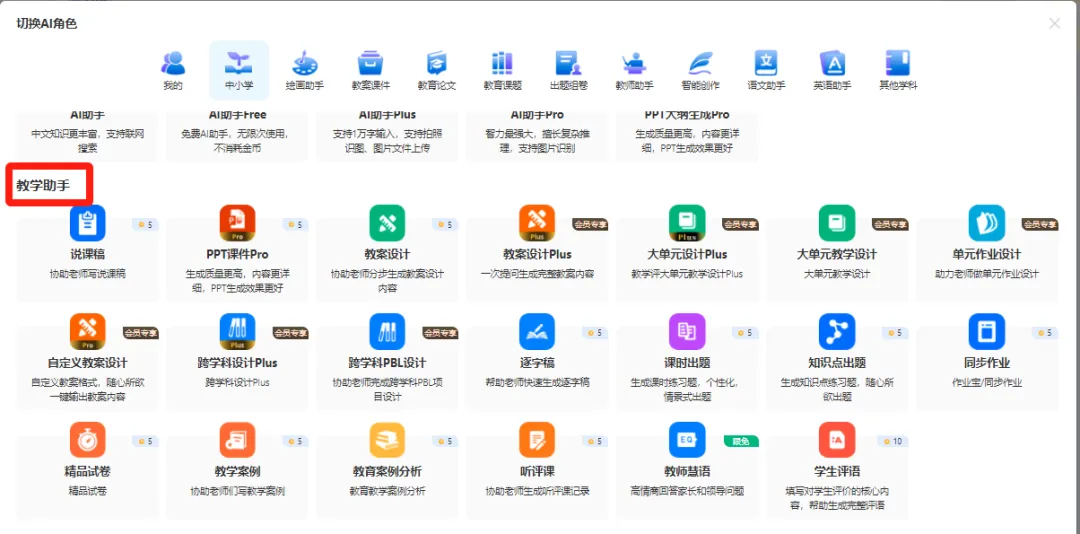This screenshot has height=534, width=1080.
Task: Open the 其他学科 tab
Action: click(x=897, y=71)
